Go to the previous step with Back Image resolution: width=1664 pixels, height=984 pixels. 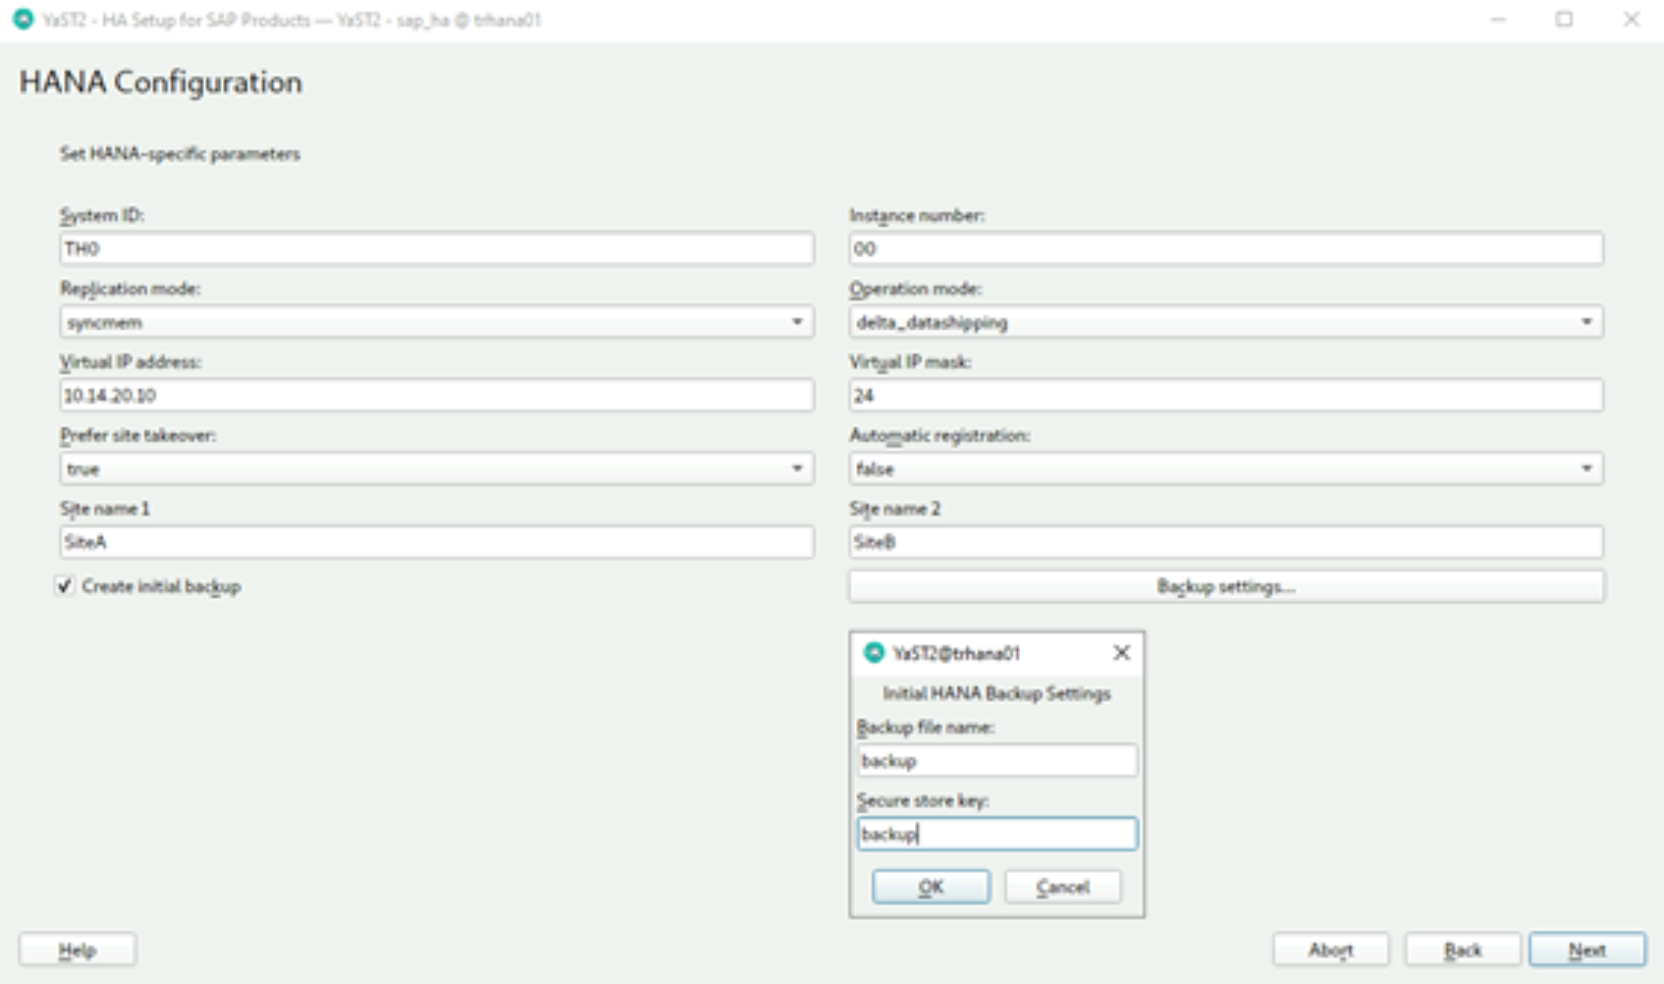(1462, 950)
